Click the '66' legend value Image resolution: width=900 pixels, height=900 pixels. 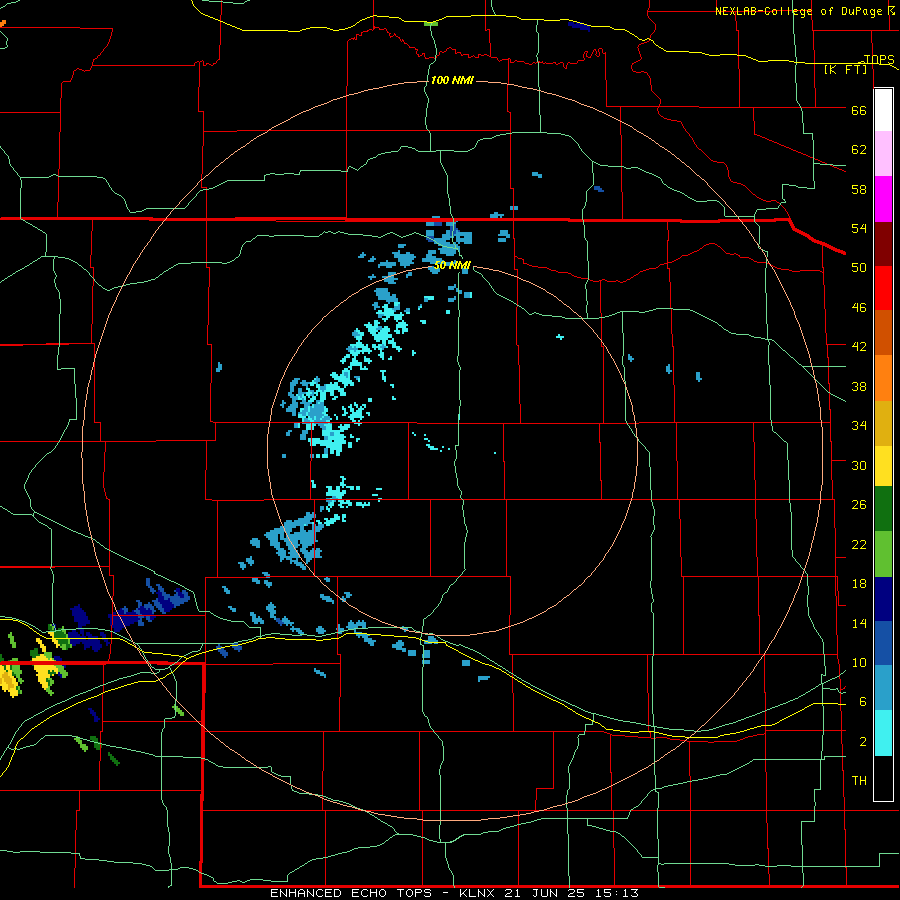(x=859, y=111)
